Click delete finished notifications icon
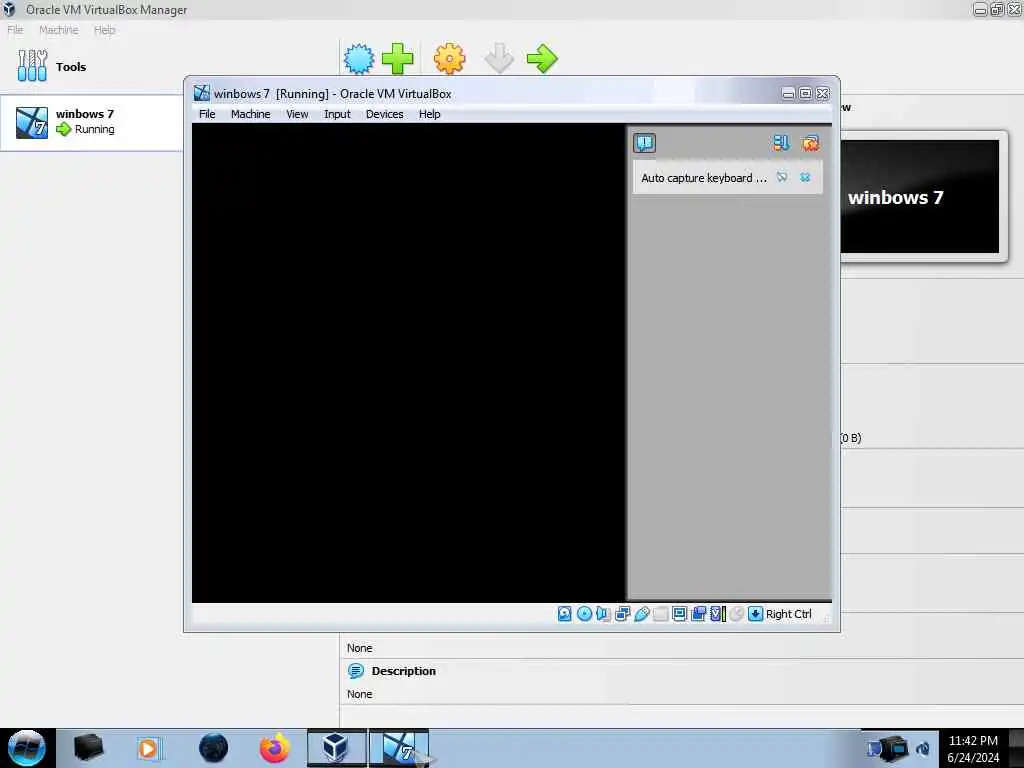Viewport: 1024px width, 768px height. (810, 142)
